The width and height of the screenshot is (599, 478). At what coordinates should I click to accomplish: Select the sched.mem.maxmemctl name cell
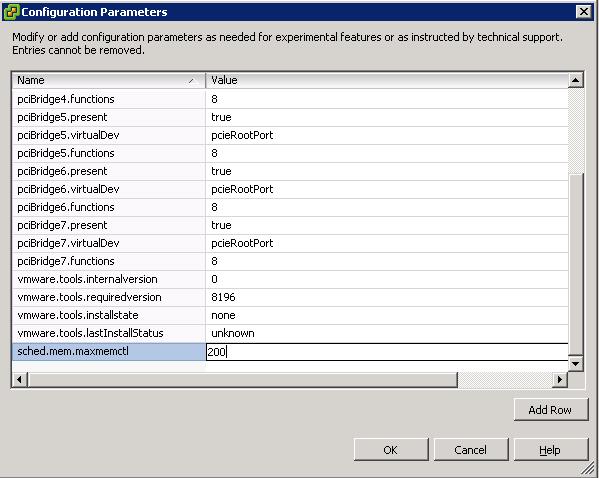[x=108, y=352]
